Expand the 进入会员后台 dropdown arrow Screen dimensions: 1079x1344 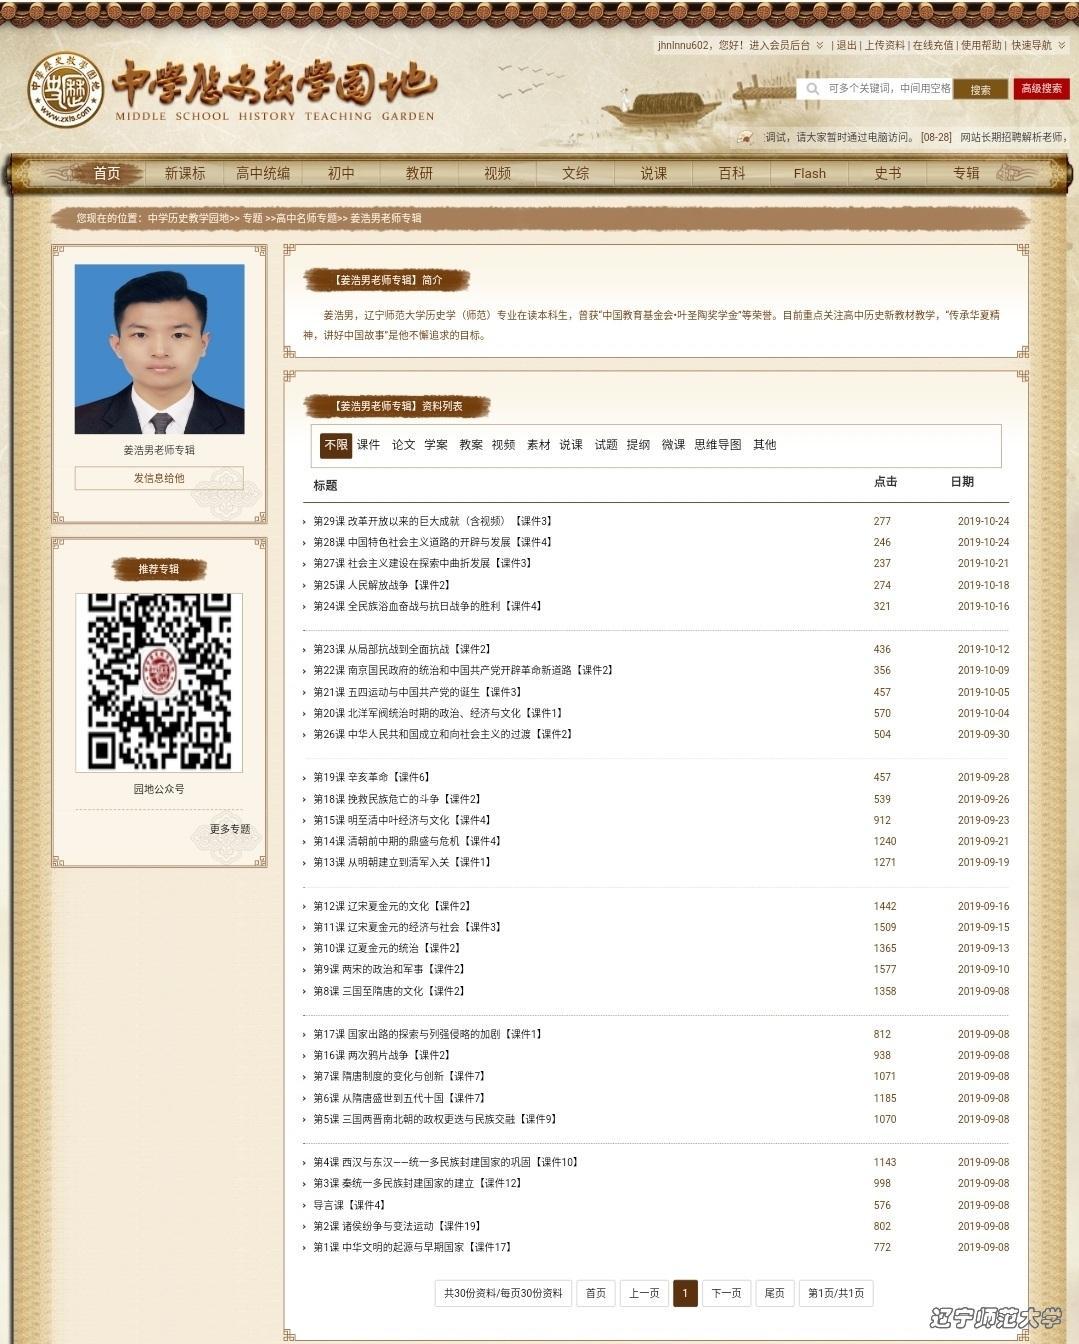[x=820, y=45]
